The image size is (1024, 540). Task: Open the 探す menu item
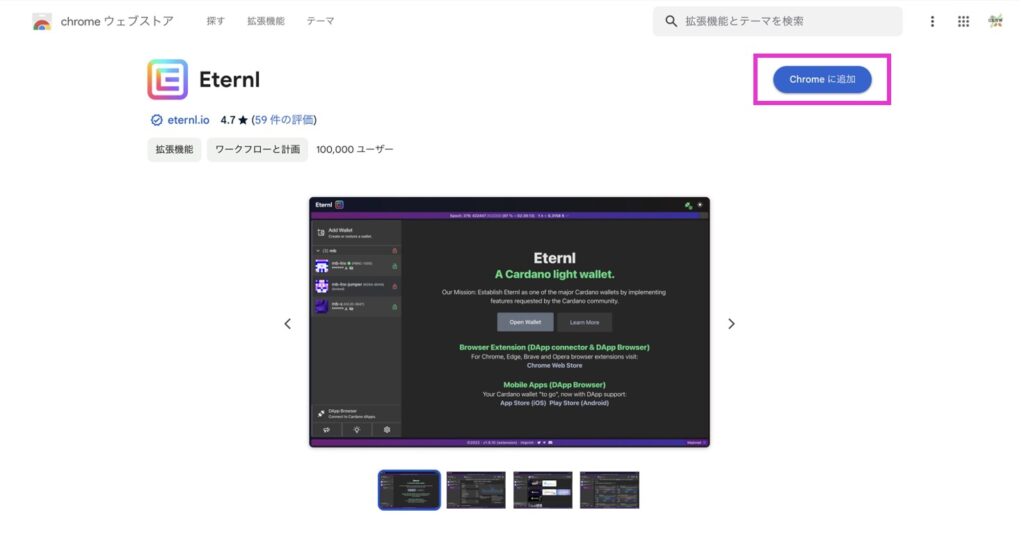[x=216, y=21]
